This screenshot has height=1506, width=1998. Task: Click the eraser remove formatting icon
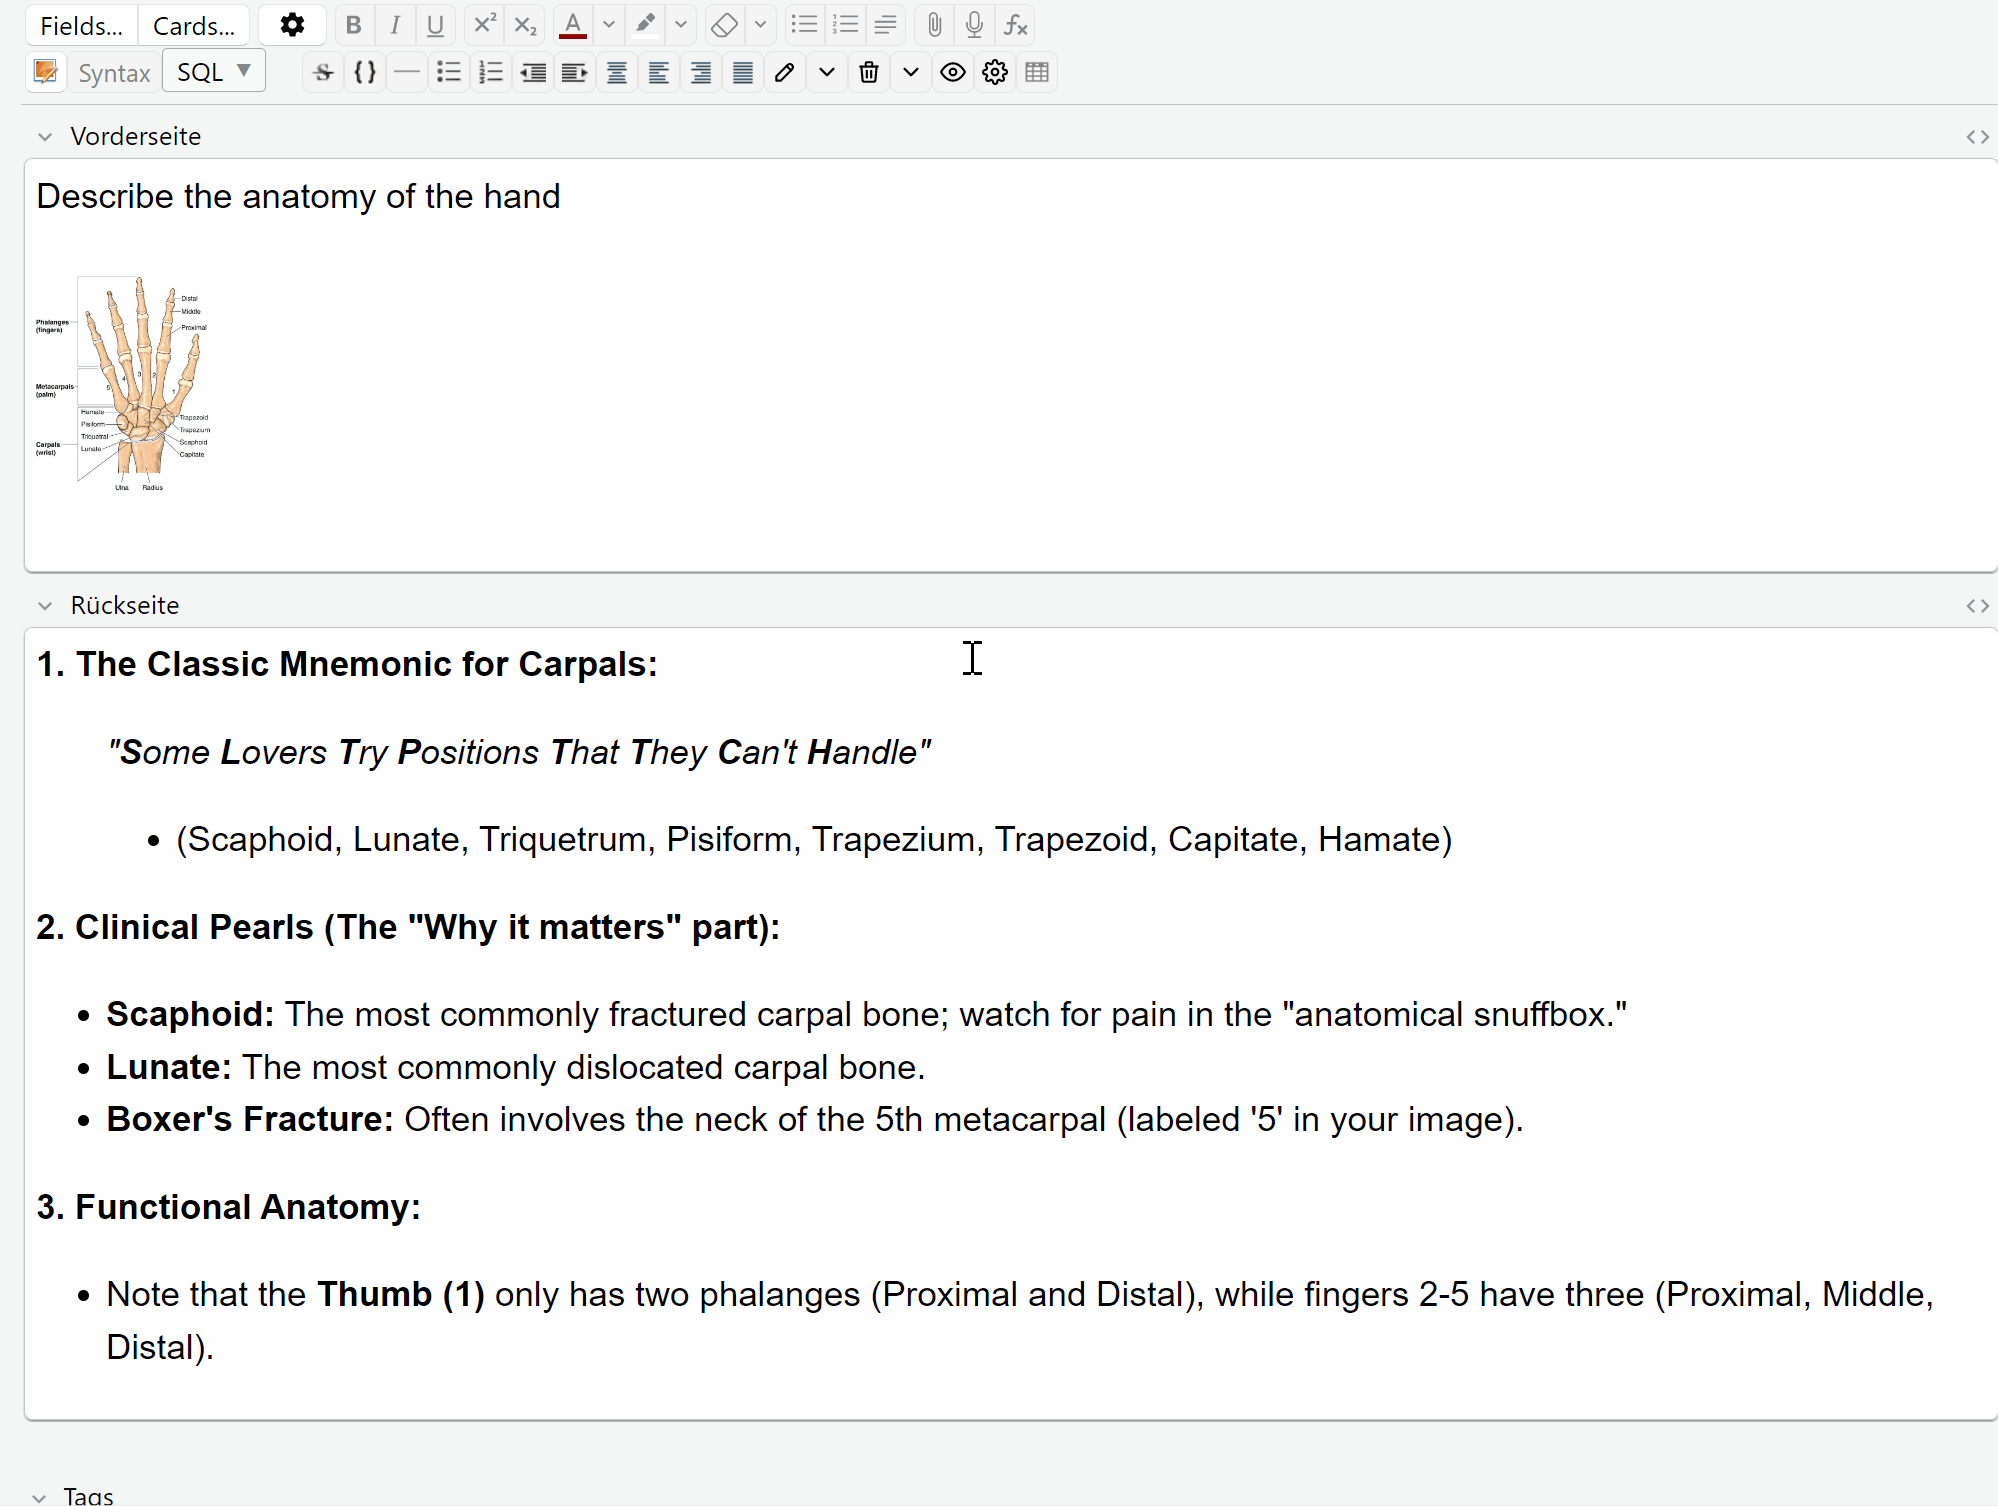point(724,25)
